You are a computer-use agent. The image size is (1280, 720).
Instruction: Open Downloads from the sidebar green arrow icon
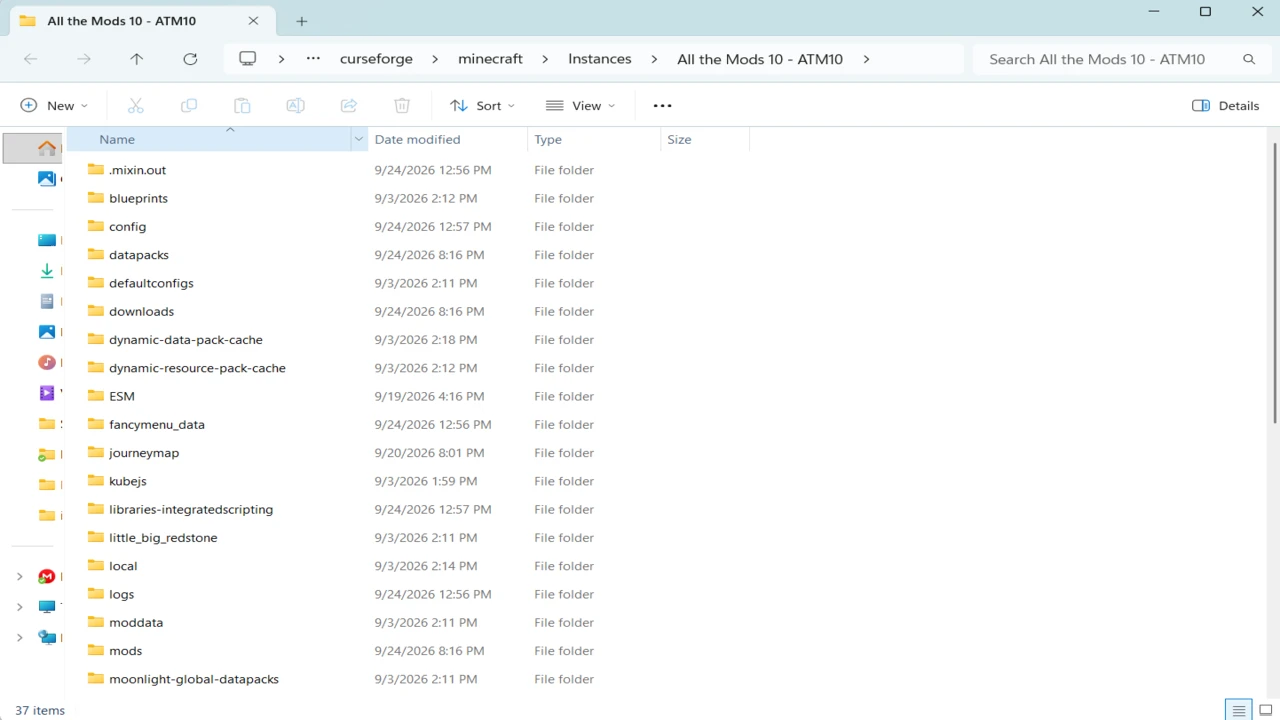(47, 271)
